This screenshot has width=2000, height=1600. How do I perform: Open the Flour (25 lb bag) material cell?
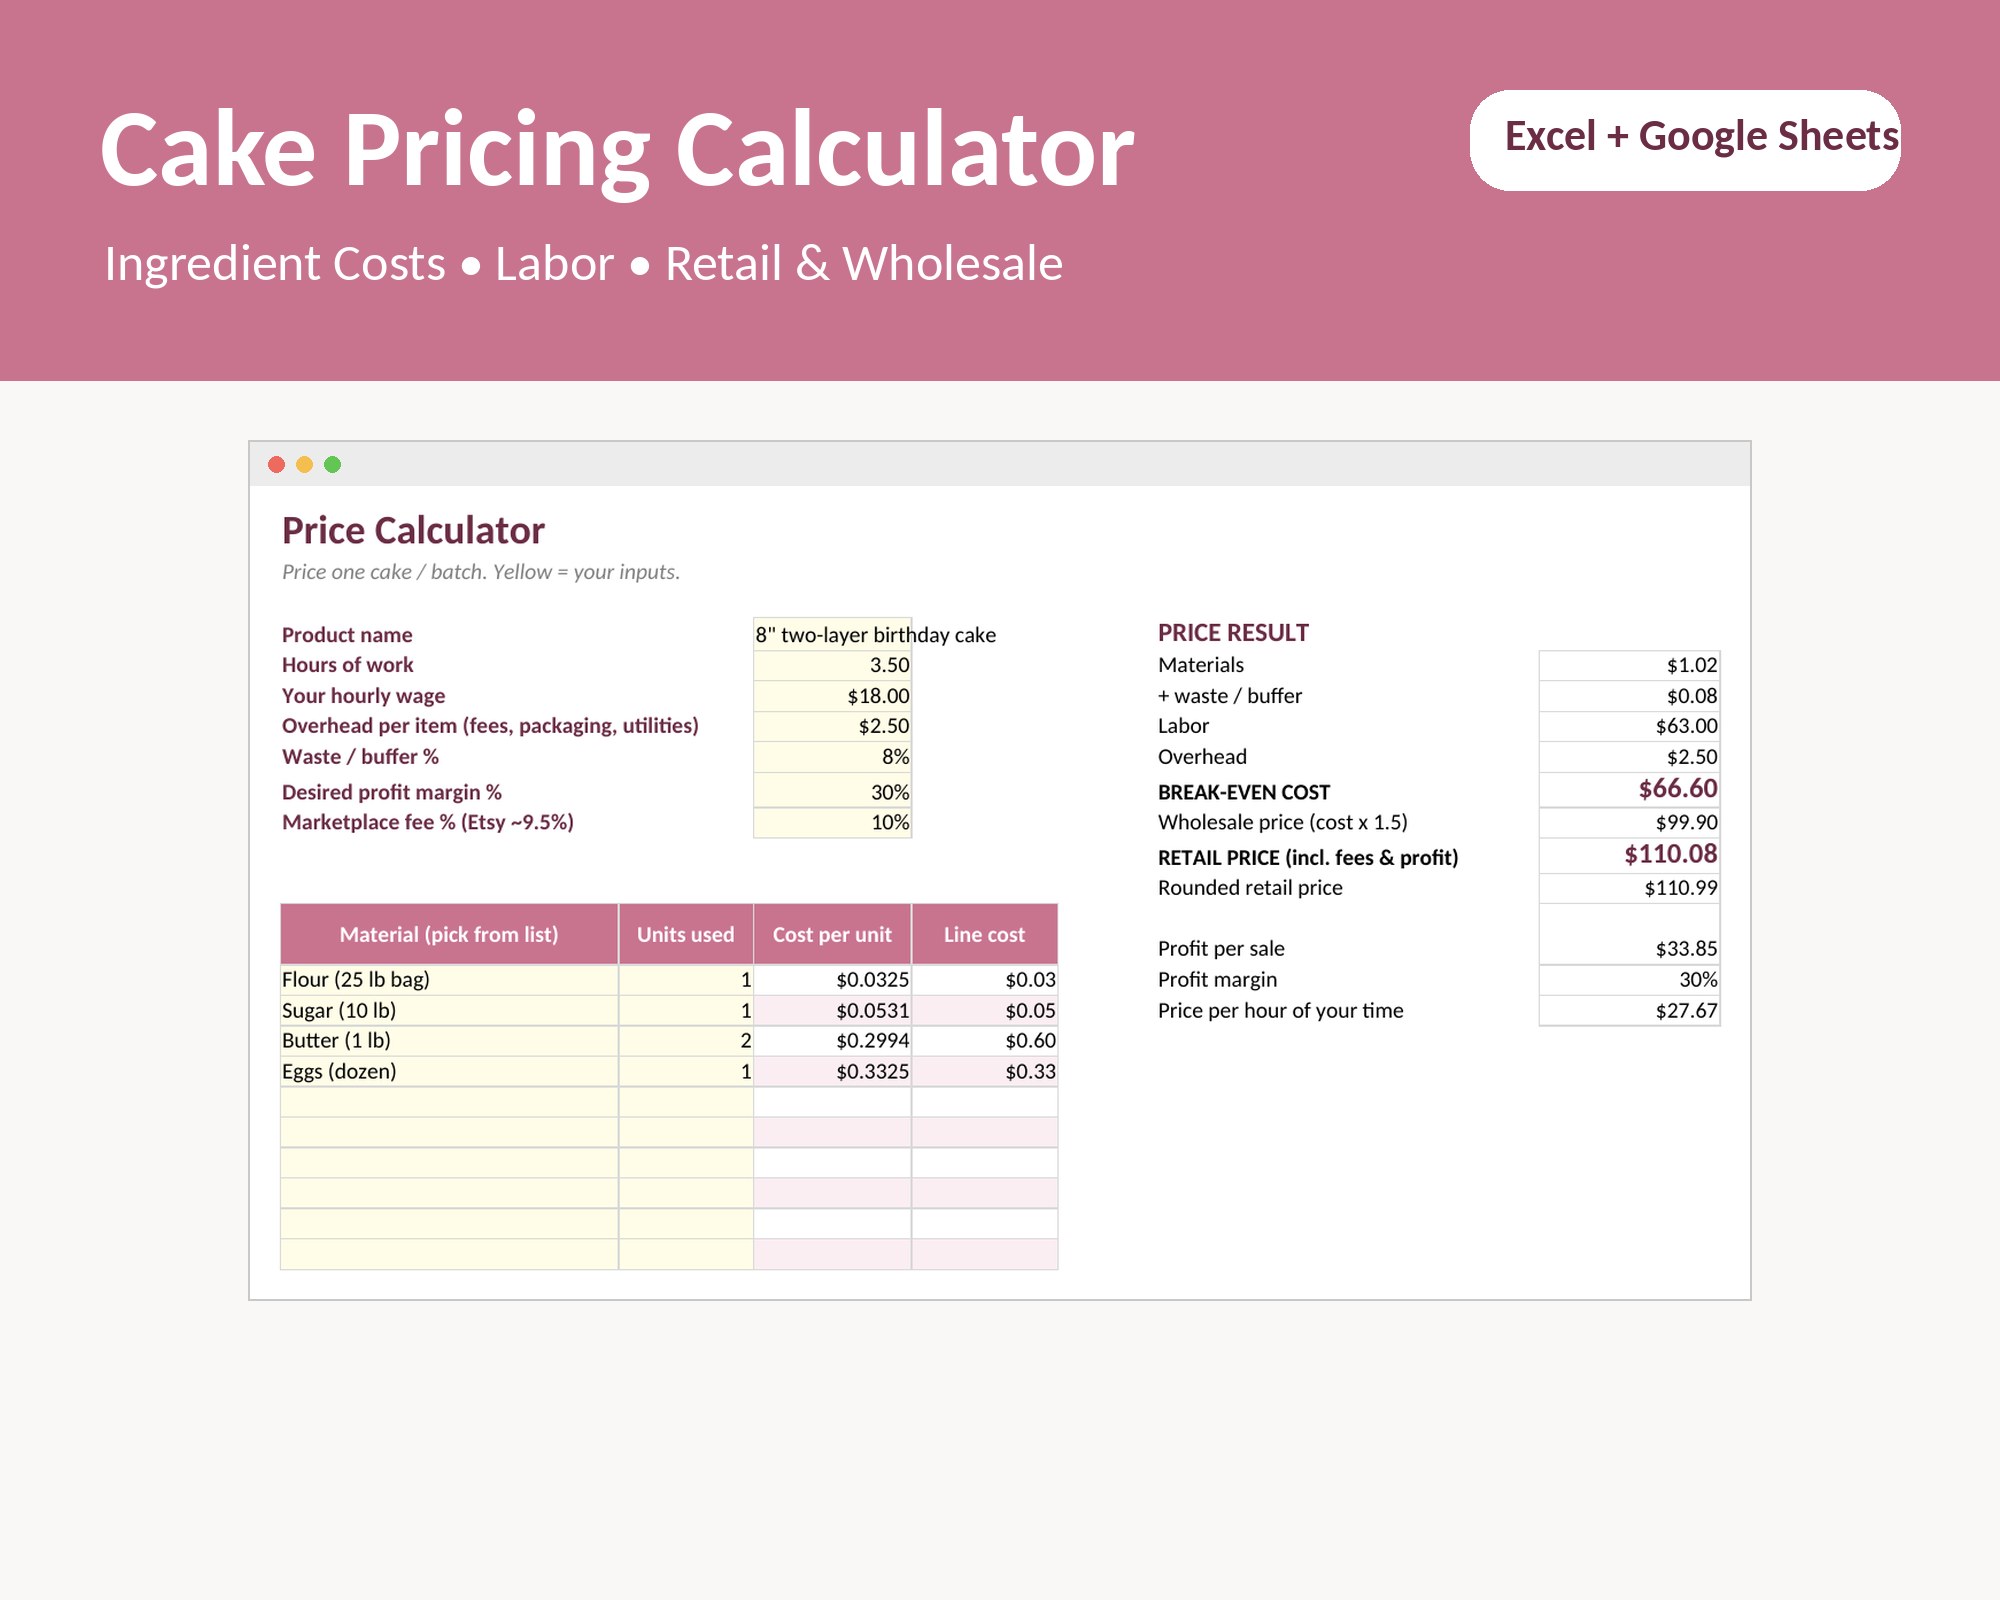[449, 980]
